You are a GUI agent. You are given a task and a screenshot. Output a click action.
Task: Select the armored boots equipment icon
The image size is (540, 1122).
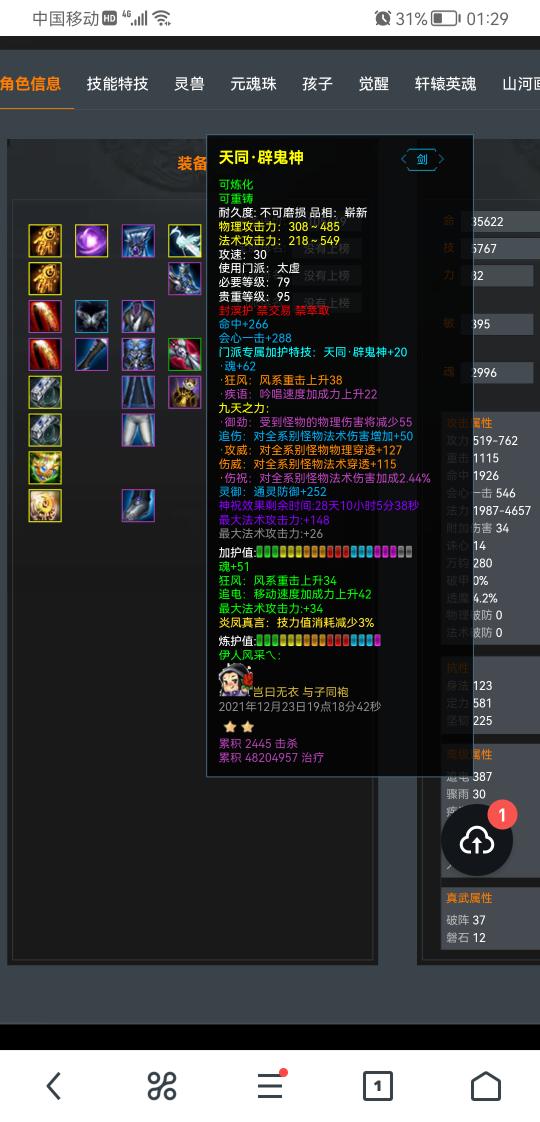(138, 505)
